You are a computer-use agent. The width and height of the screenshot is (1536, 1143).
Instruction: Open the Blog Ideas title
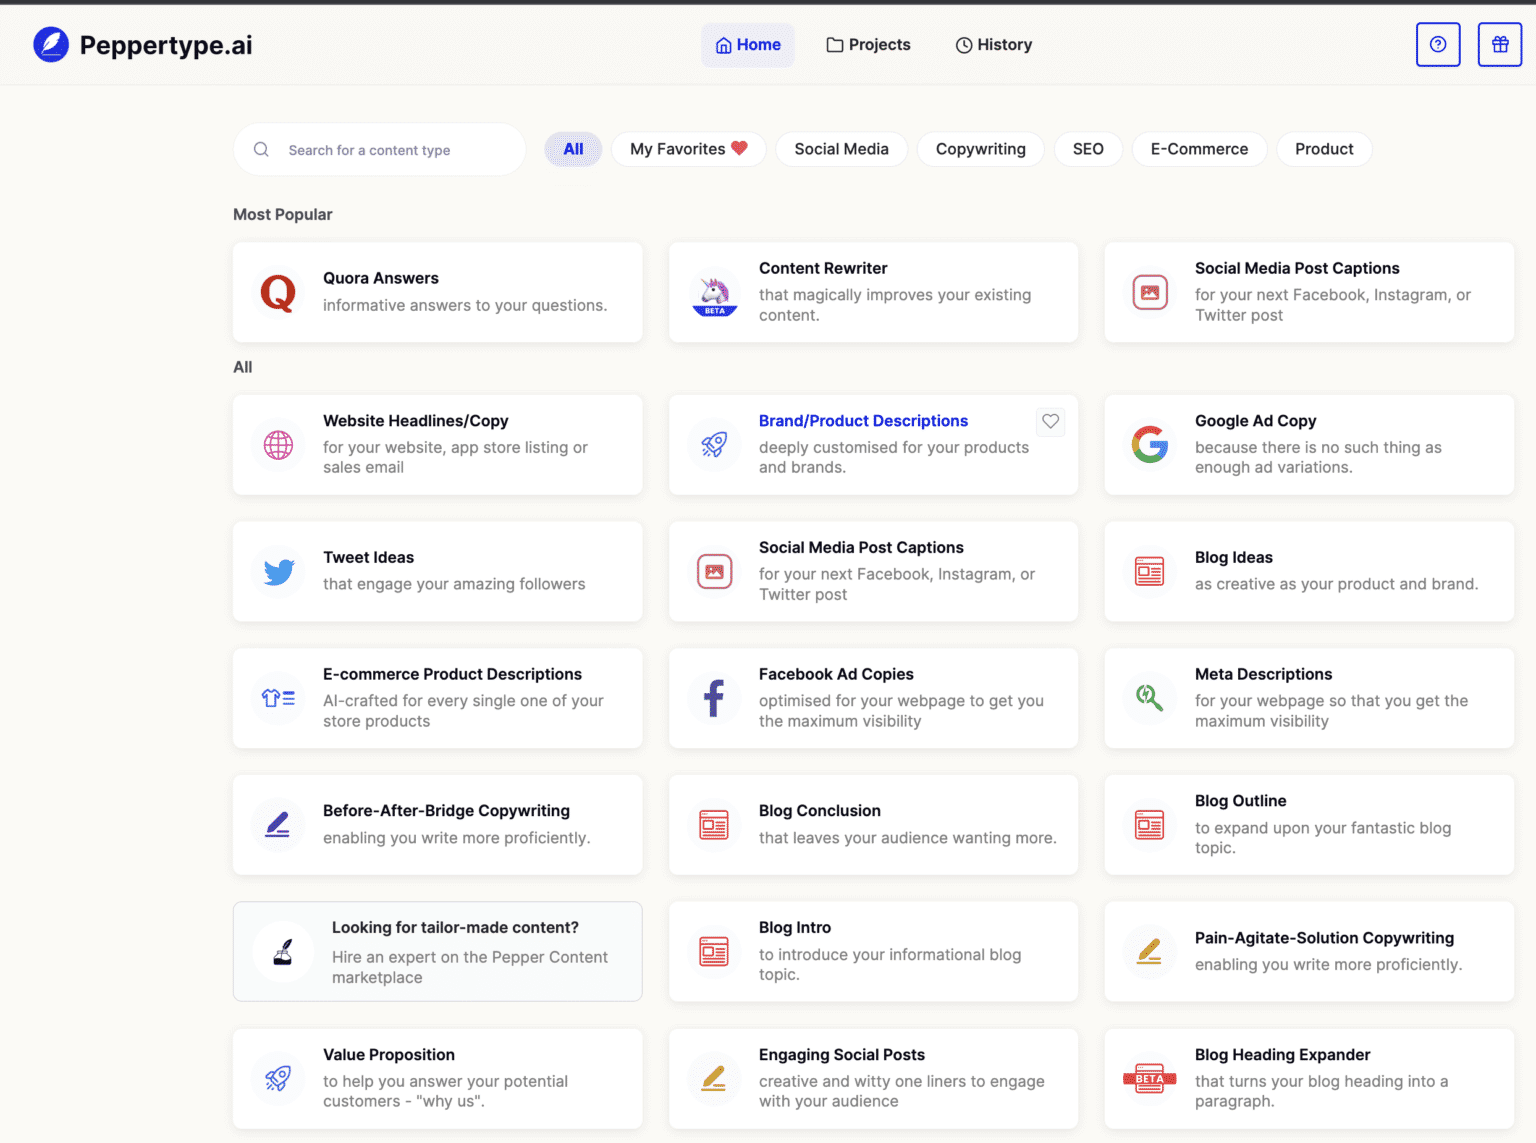coord(1234,557)
